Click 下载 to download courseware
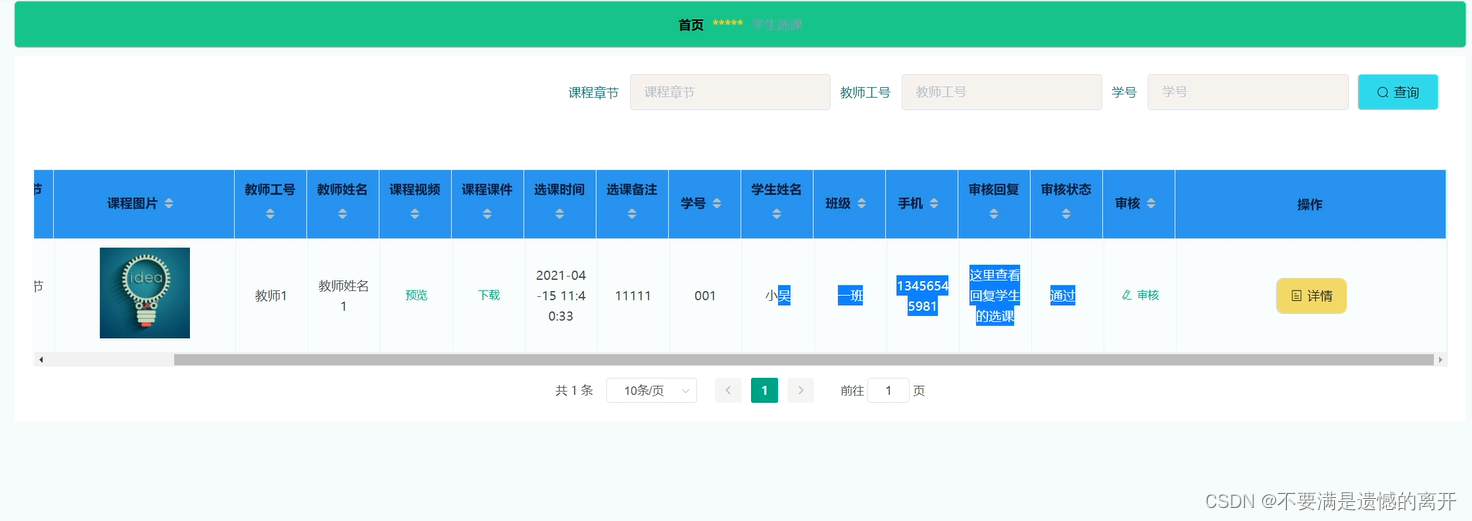 488,295
